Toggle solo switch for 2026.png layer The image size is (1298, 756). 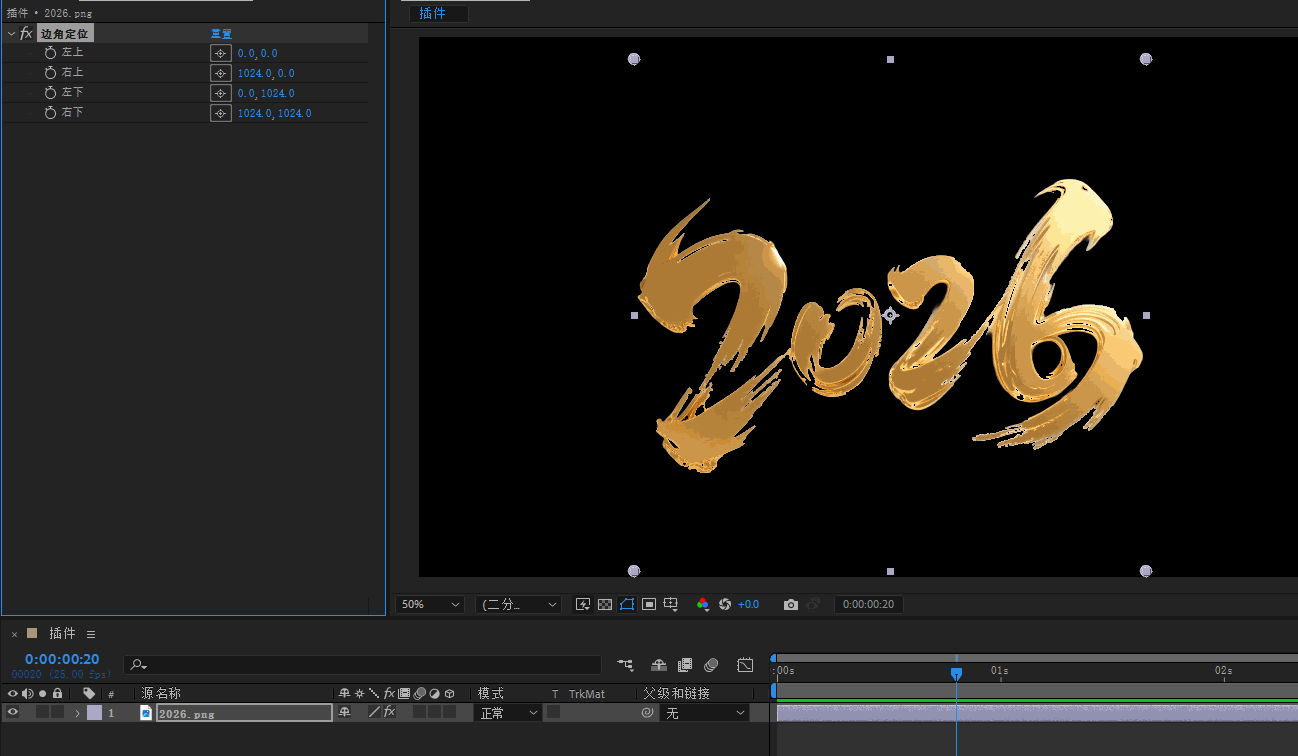coord(42,712)
